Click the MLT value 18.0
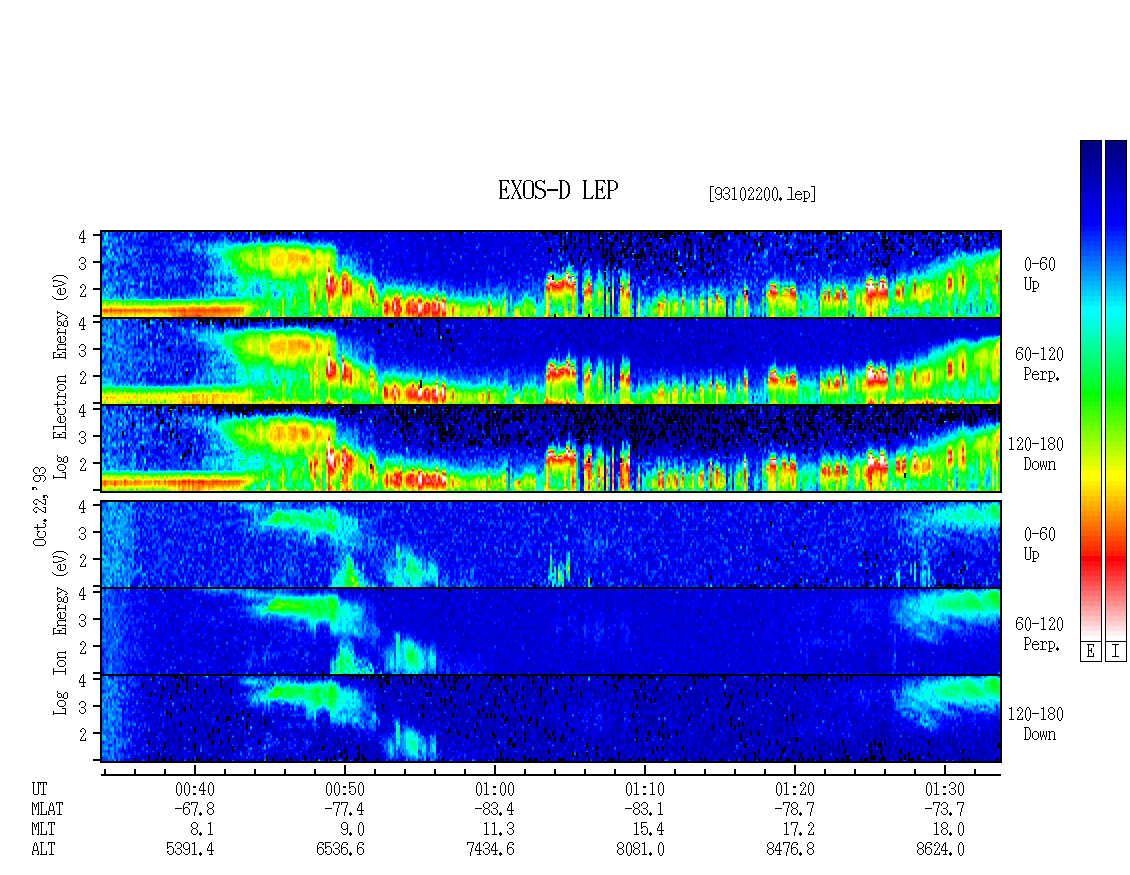Screen dimensions: 1130x875 click(948, 830)
